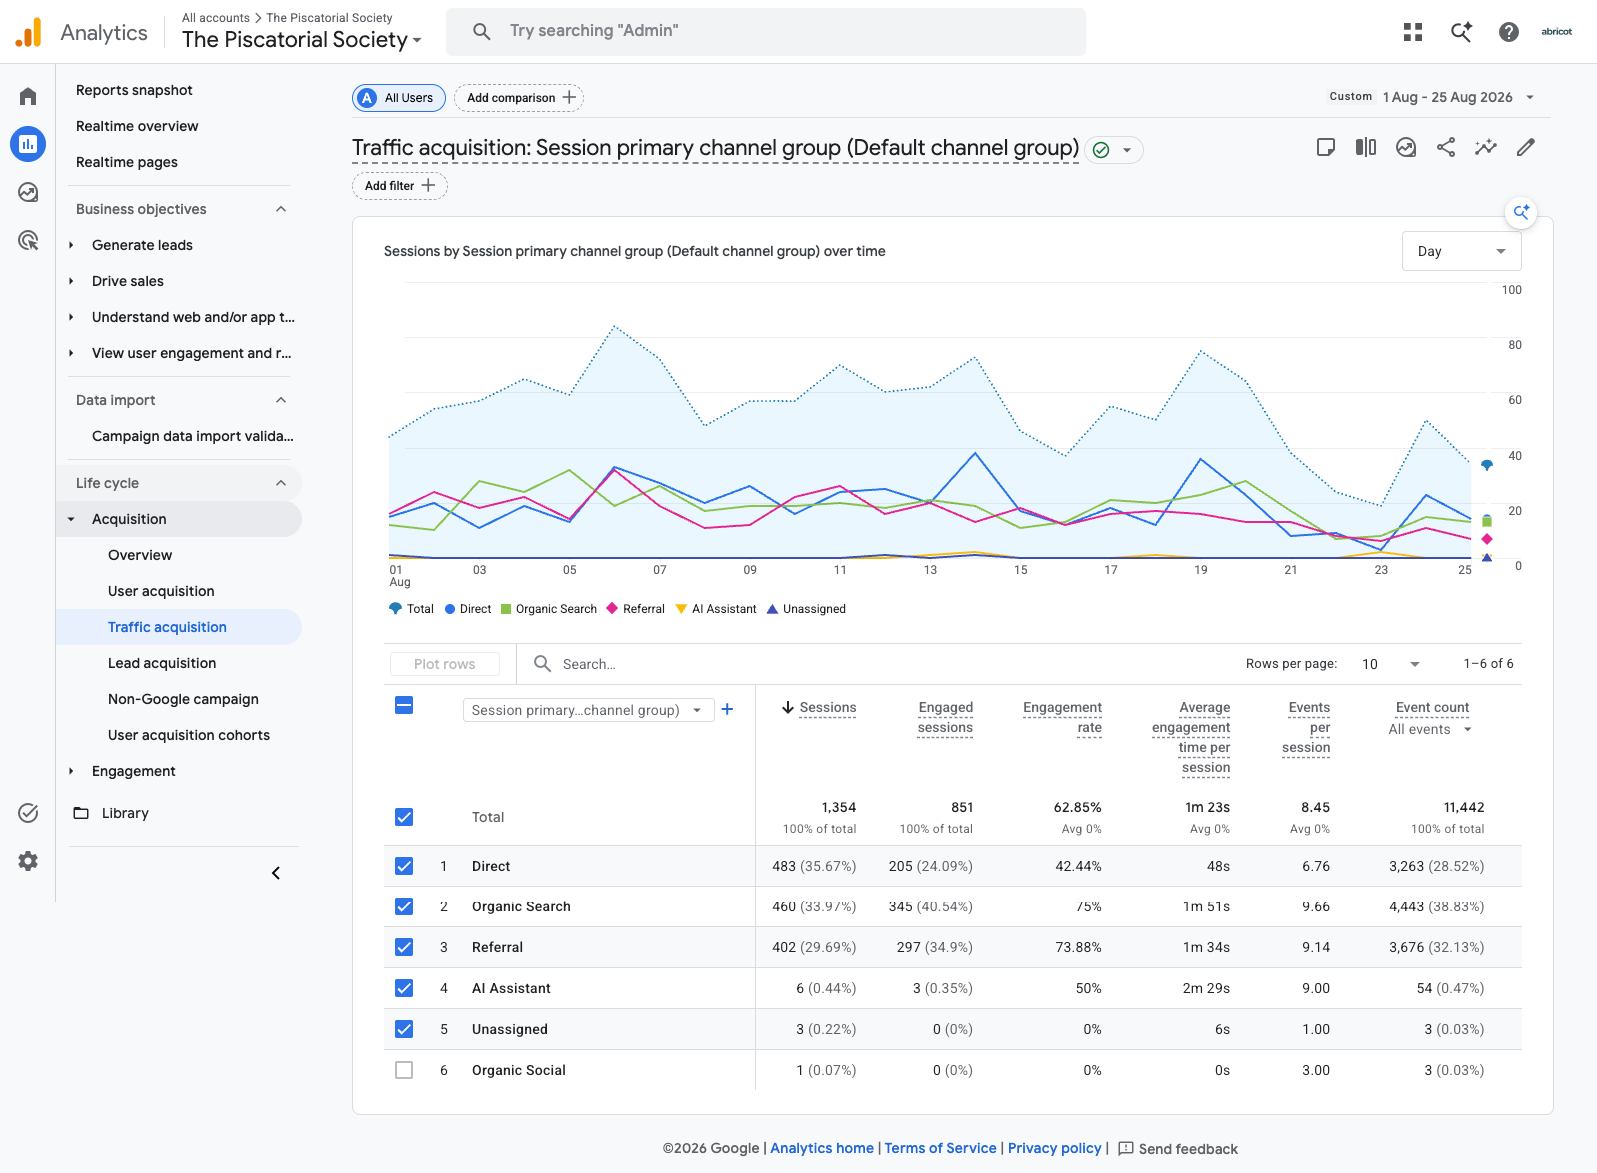
Task: Open the Day granularity dropdown
Action: (x=1461, y=251)
